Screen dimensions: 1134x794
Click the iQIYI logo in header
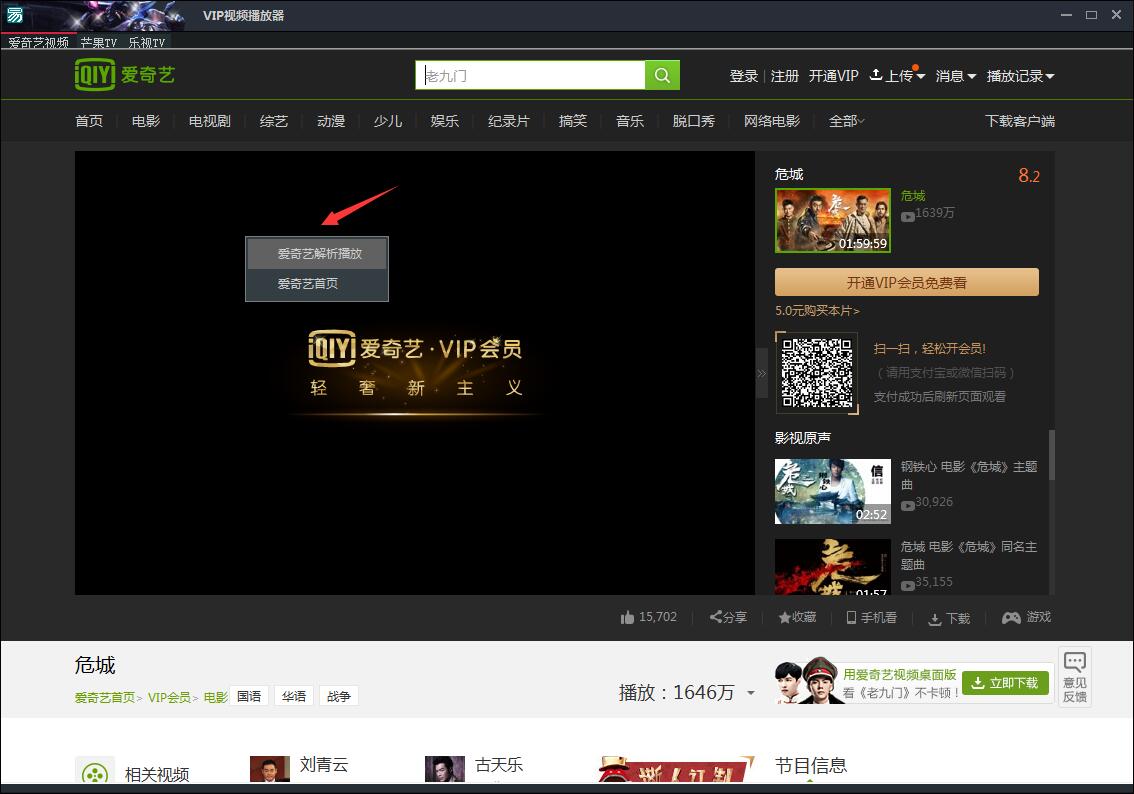(x=124, y=74)
